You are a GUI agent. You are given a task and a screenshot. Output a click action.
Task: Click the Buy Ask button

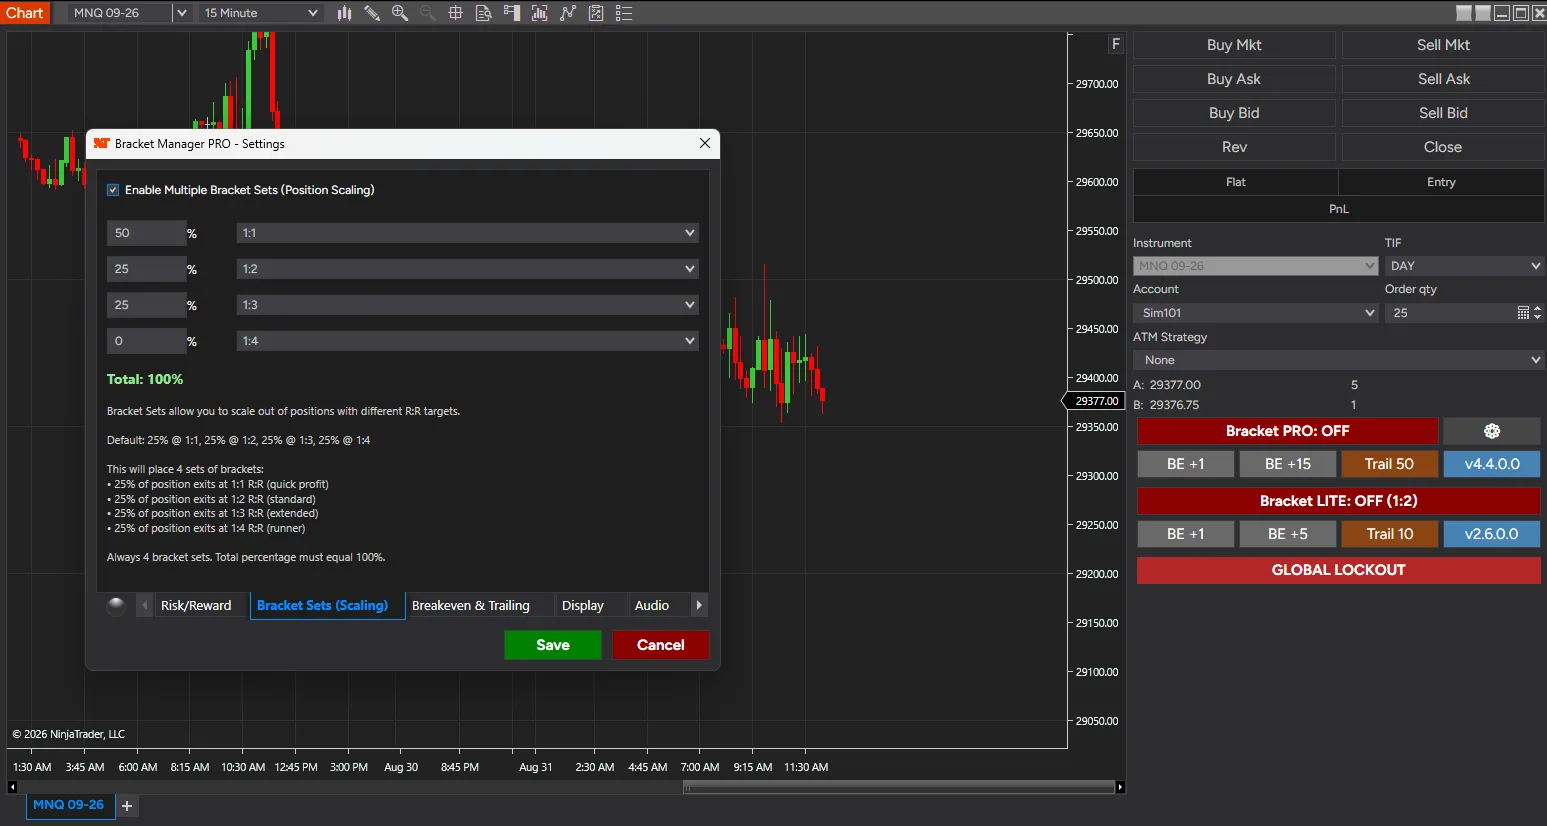pyautogui.click(x=1234, y=79)
